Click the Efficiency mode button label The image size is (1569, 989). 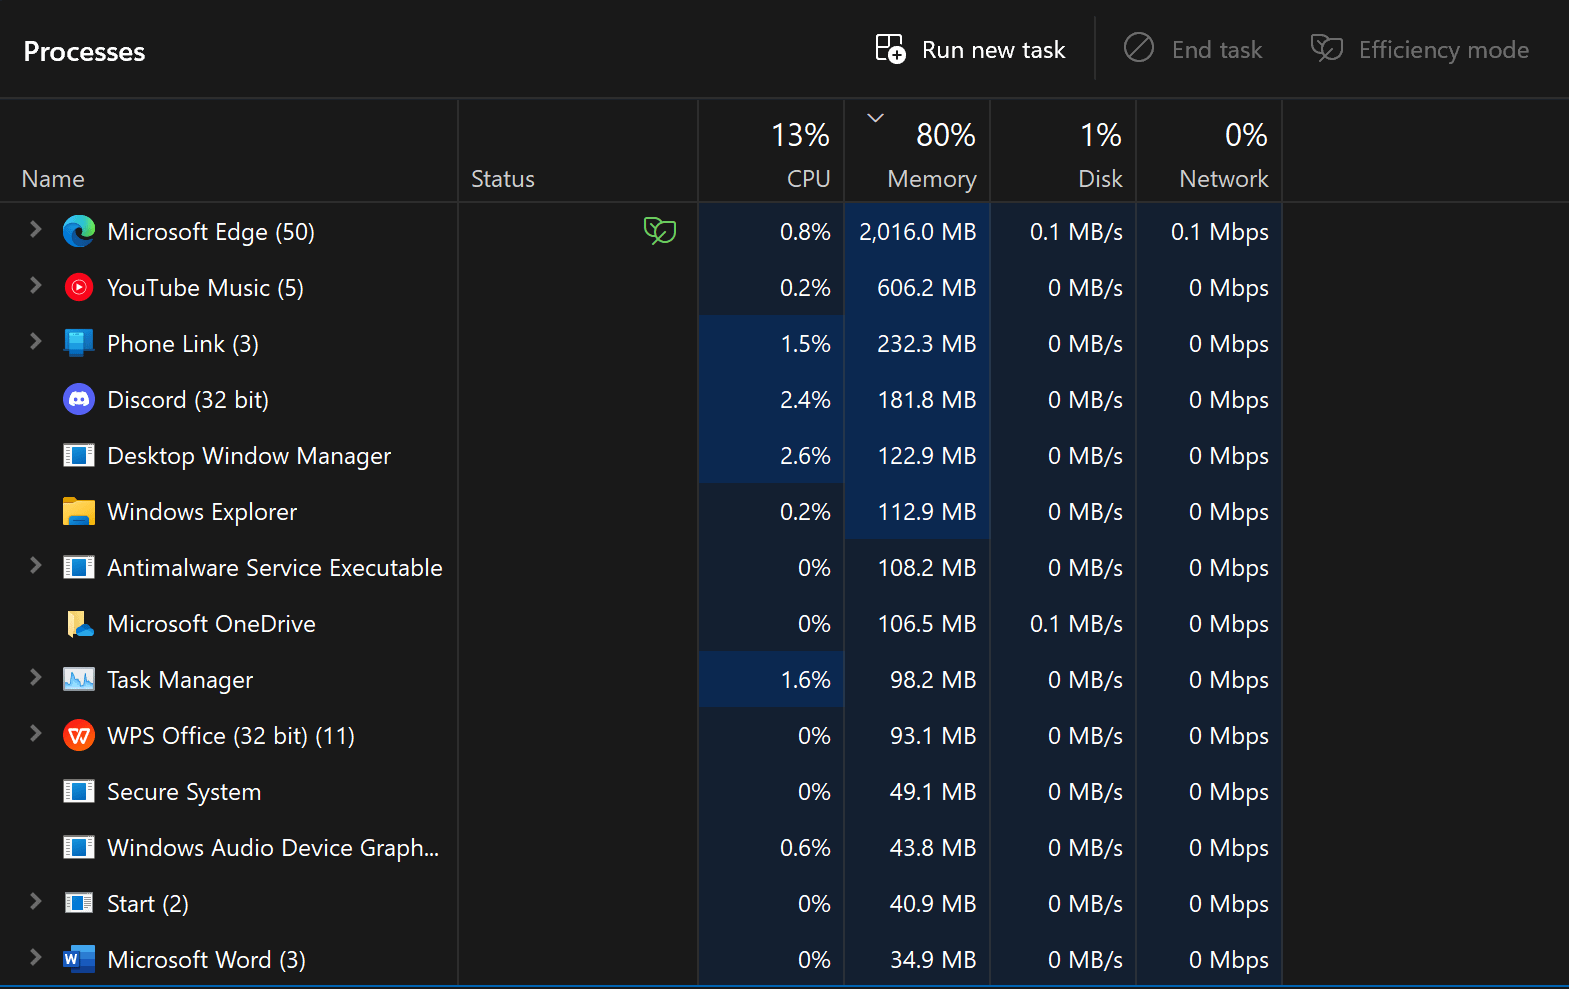1444,50
